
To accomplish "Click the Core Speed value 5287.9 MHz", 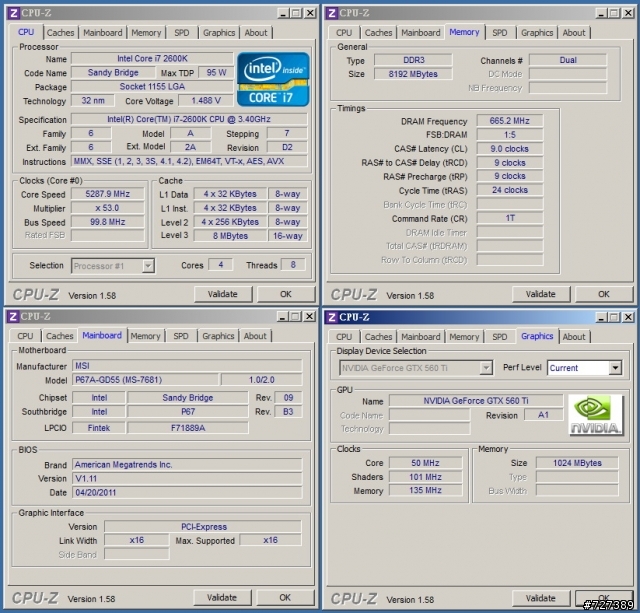I will tap(108, 194).
